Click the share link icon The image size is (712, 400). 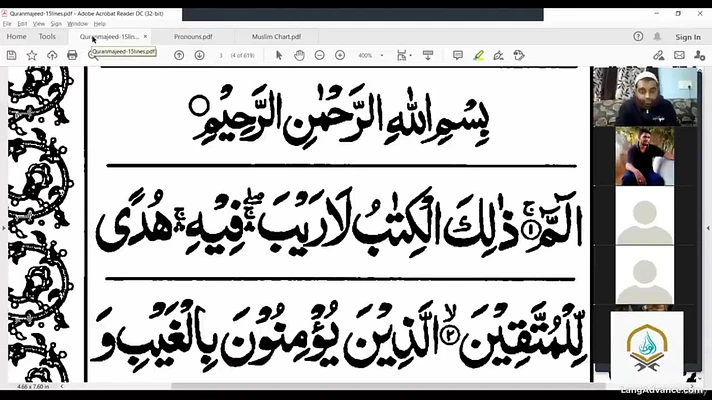(x=658, y=55)
